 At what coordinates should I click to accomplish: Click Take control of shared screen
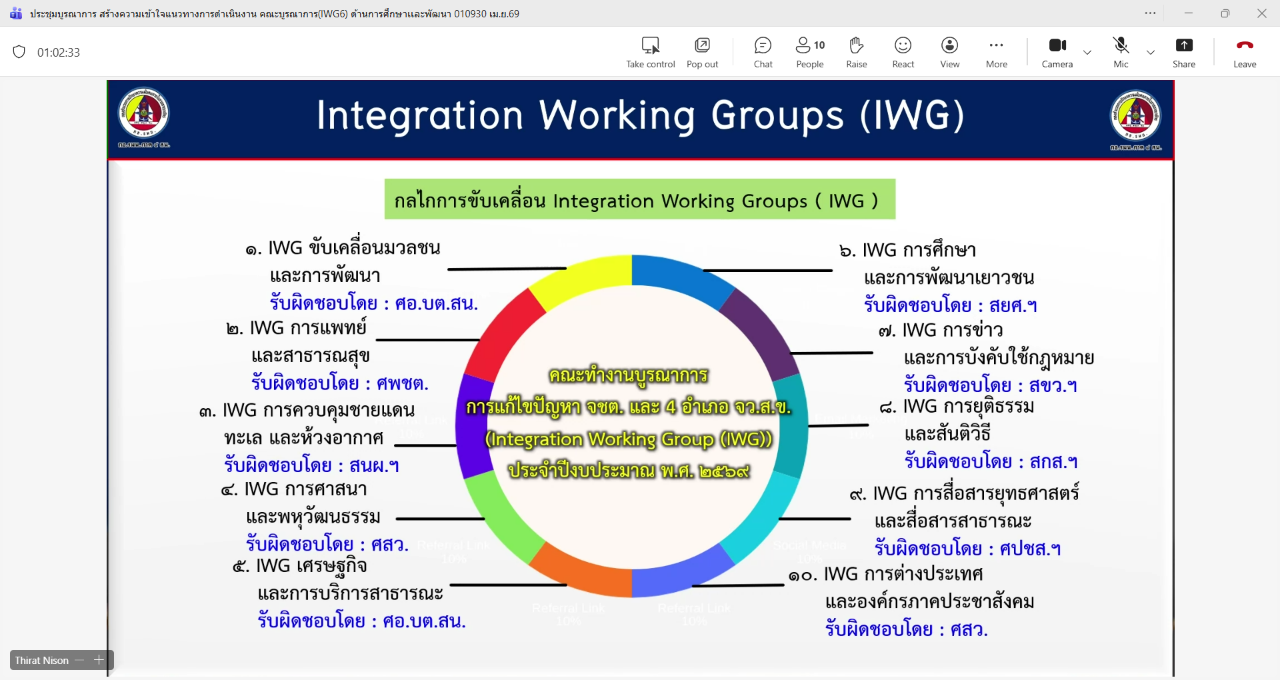pos(650,52)
